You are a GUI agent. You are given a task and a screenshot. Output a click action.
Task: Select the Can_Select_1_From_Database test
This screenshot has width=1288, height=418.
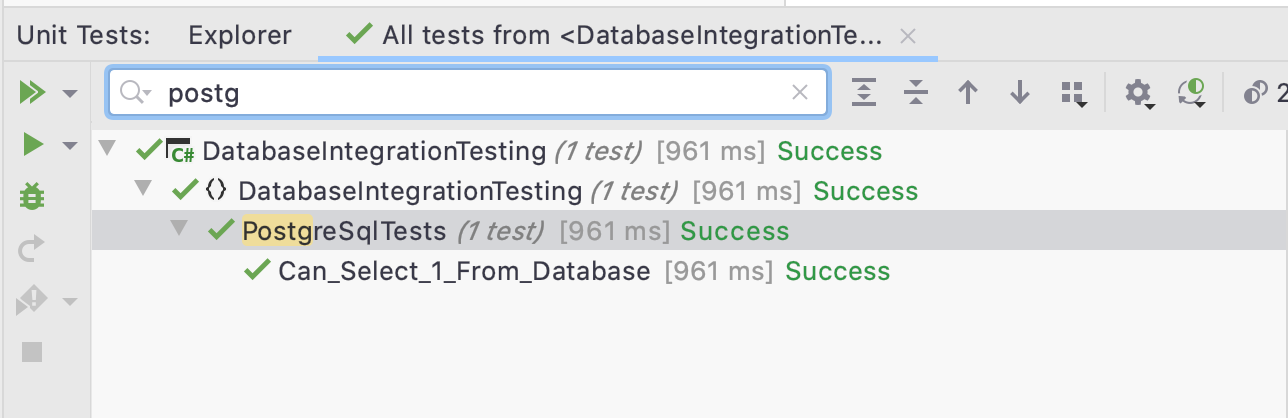coord(464,271)
